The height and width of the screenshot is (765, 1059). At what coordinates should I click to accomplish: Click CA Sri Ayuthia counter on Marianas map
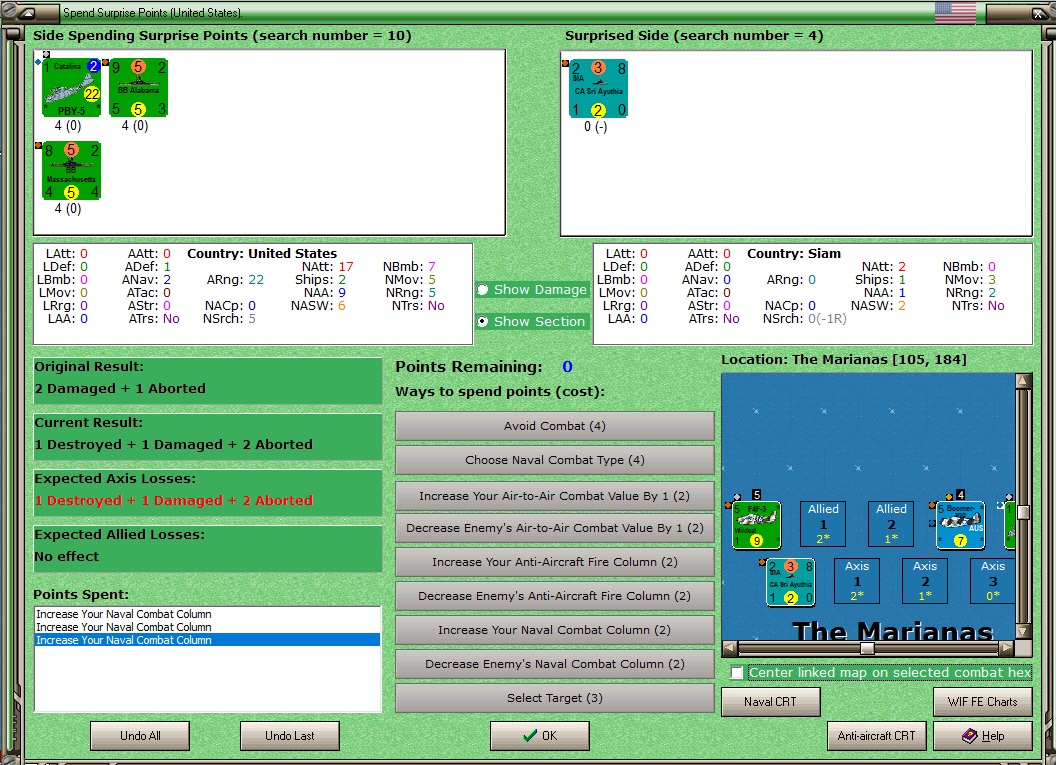tap(790, 581)
